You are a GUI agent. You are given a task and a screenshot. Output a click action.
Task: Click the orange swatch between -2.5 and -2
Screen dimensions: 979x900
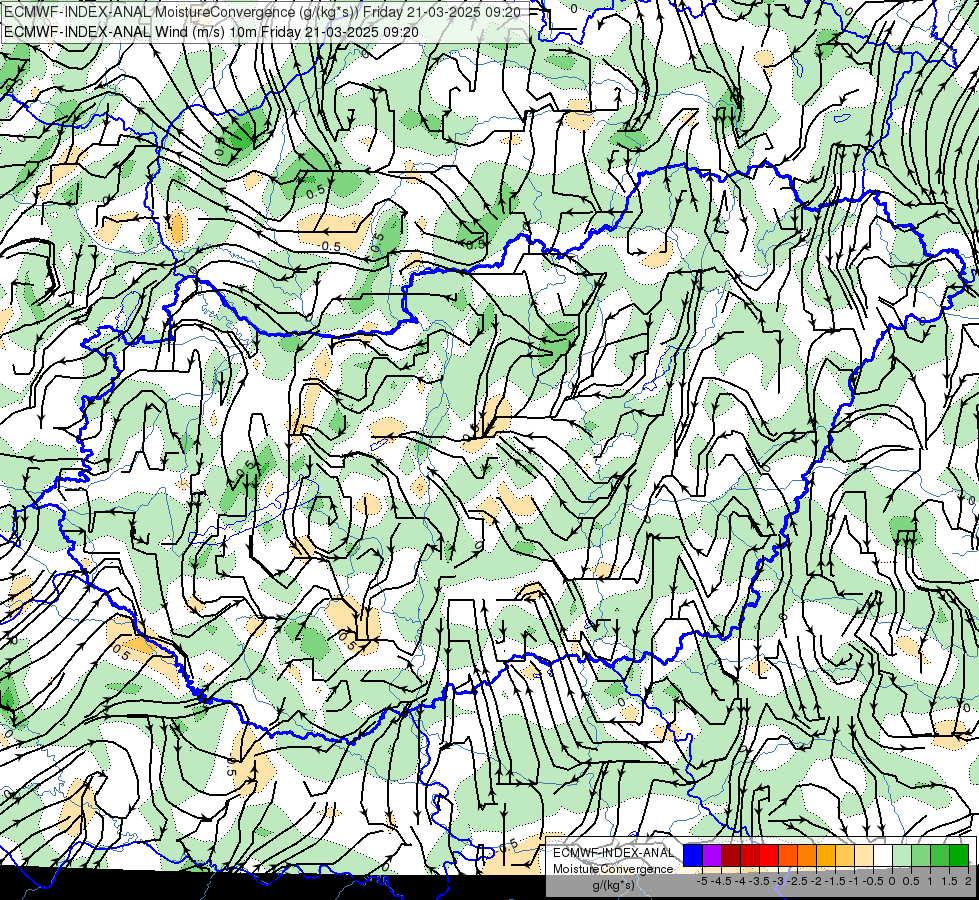pyautogui.click(x=807, y=856)
